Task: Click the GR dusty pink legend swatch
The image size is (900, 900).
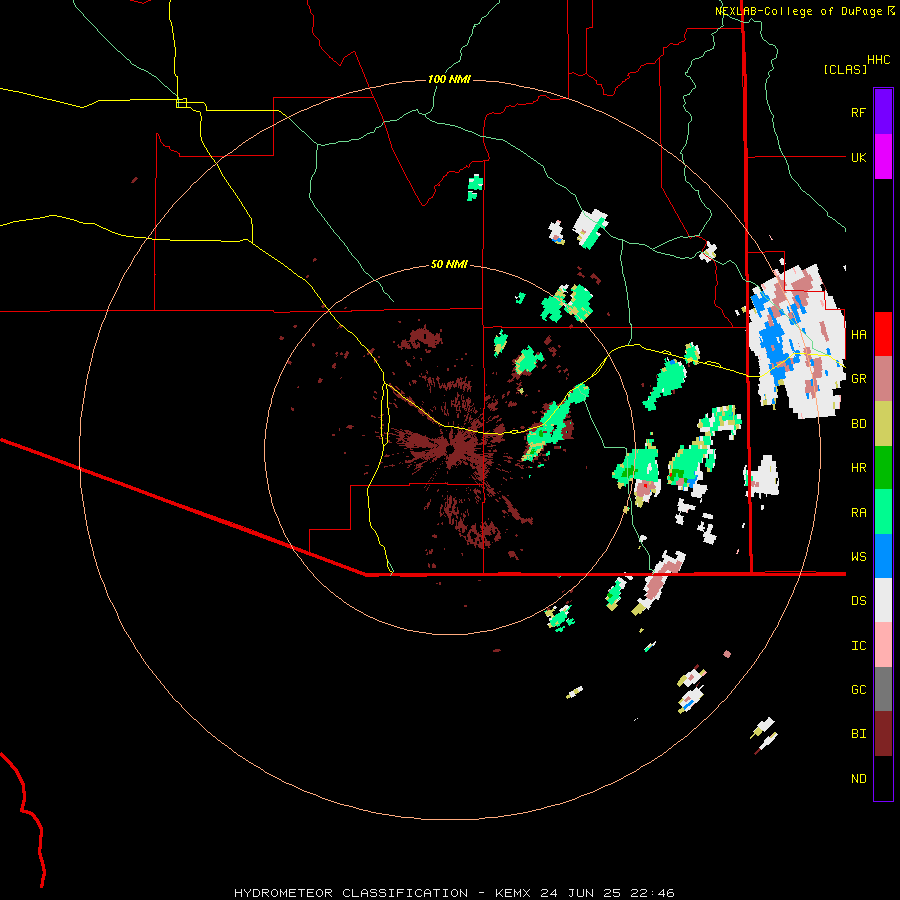Action: tap(883, 379)
